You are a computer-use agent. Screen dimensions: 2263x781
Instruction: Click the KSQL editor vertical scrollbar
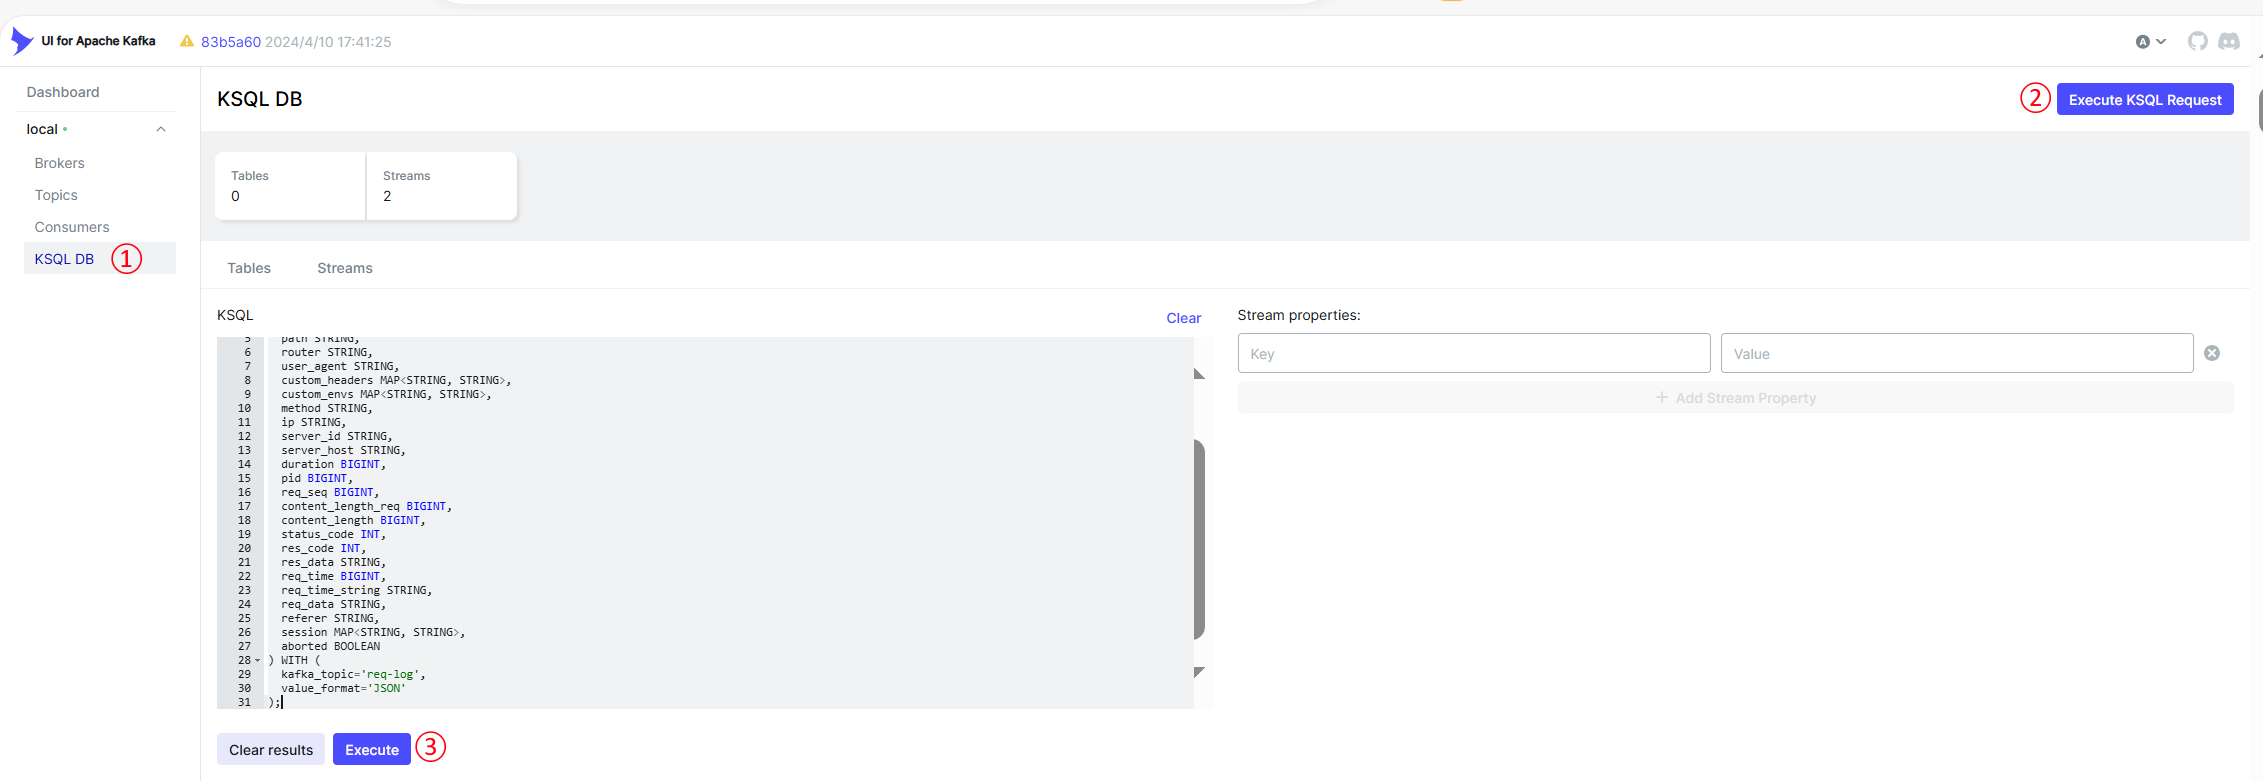1199,538
